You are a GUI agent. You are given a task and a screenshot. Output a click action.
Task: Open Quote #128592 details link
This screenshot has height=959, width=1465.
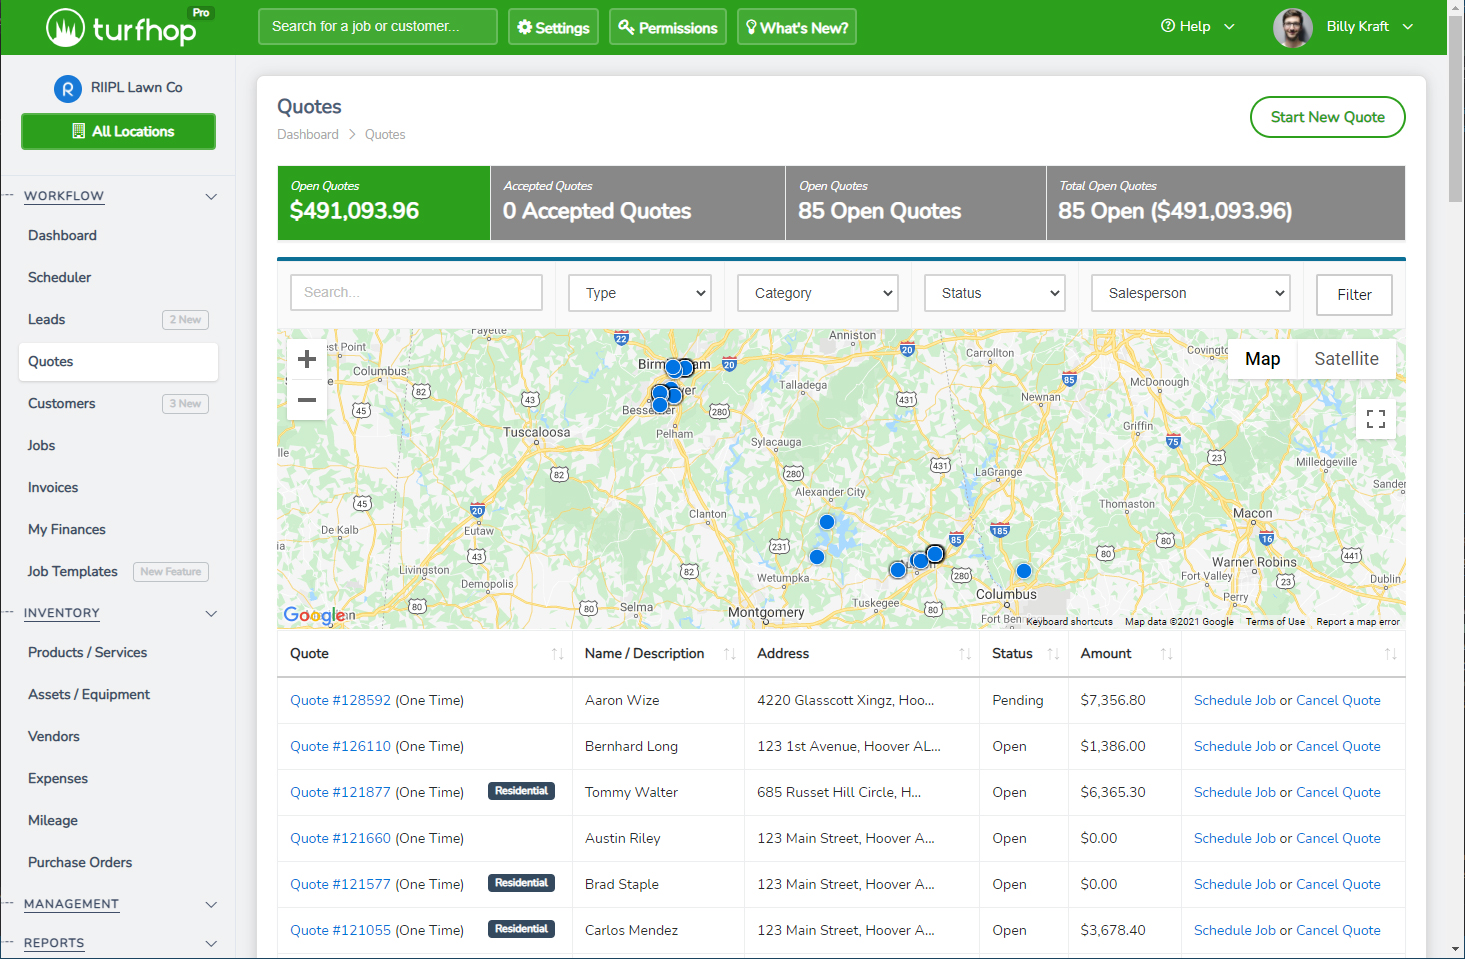coord(339,700)
